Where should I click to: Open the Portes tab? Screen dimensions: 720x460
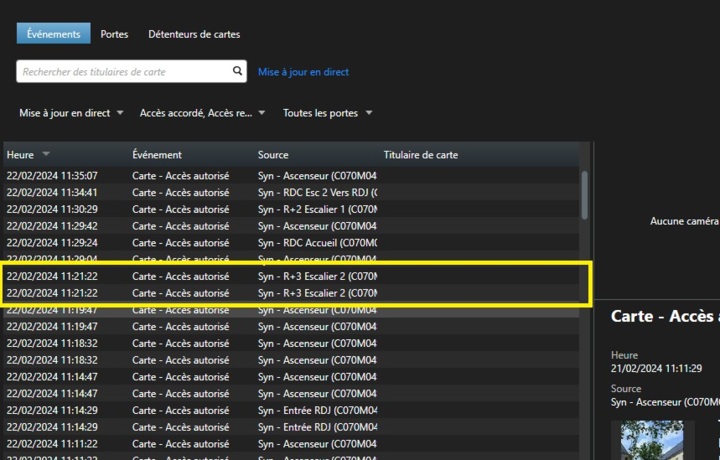(x=114, y=34)
